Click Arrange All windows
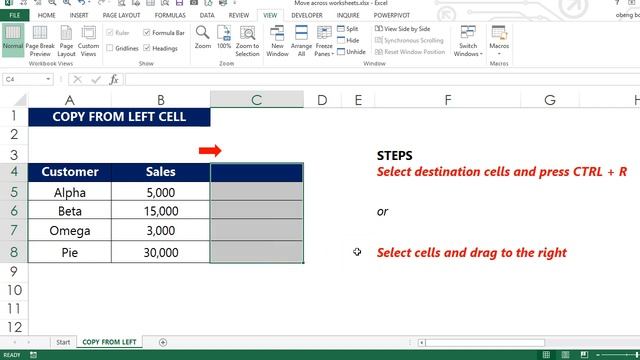The height and width of the screenshot is (360, 640). coord(301,40)
